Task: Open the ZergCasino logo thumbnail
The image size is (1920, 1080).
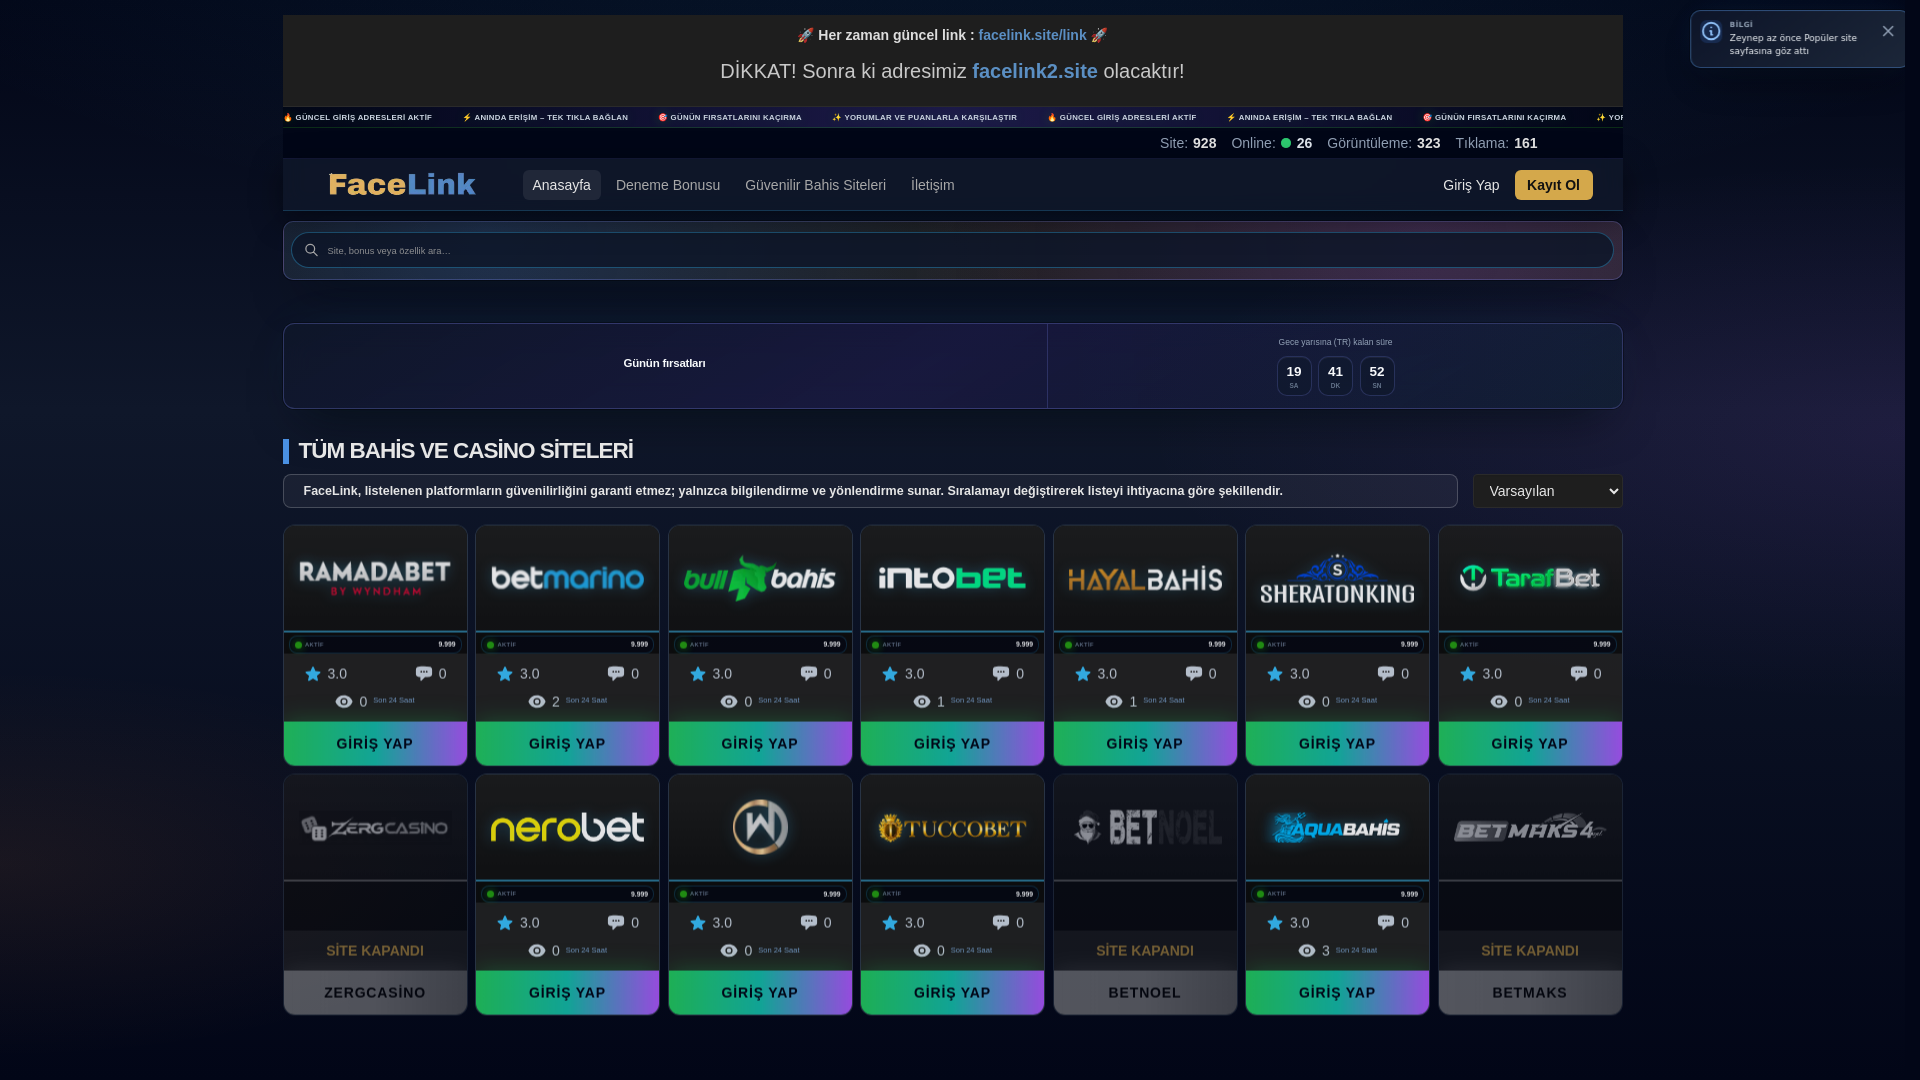Action: (x=375, y=827)
